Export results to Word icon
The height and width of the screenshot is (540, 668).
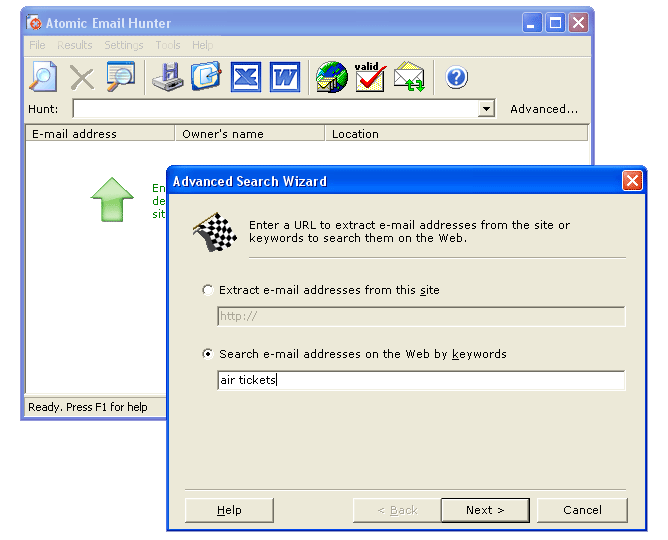285,77
